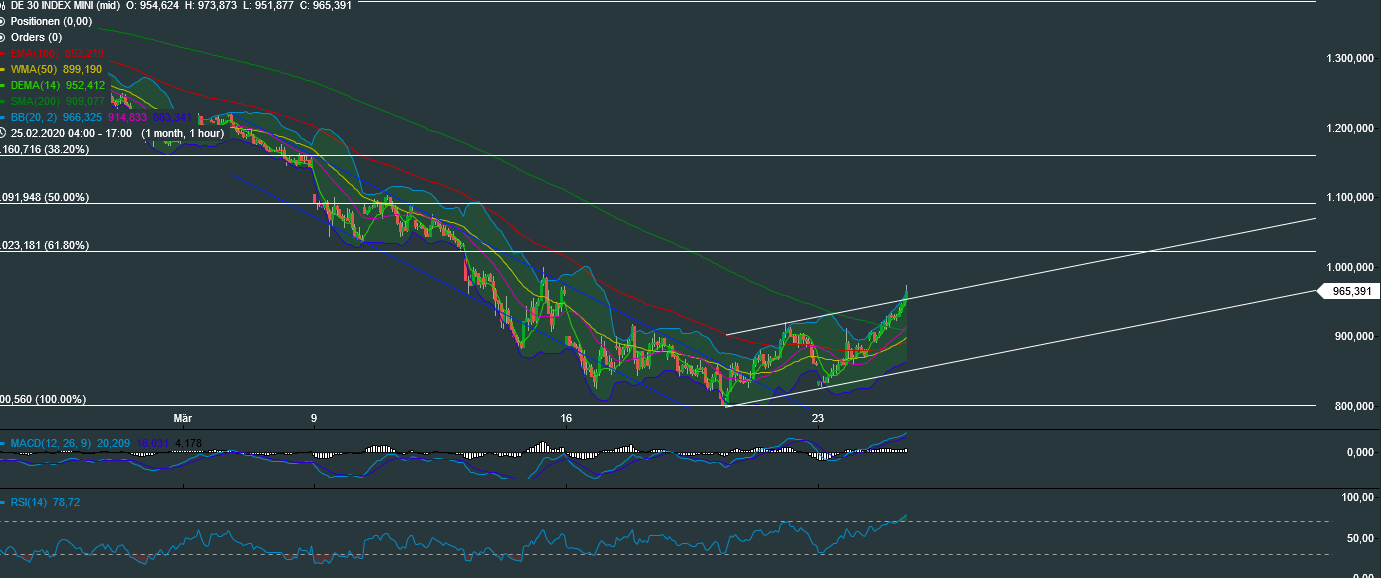Click the date range 25.02.2020 04:00 - 17:00 text

click(x=70, y=133)
